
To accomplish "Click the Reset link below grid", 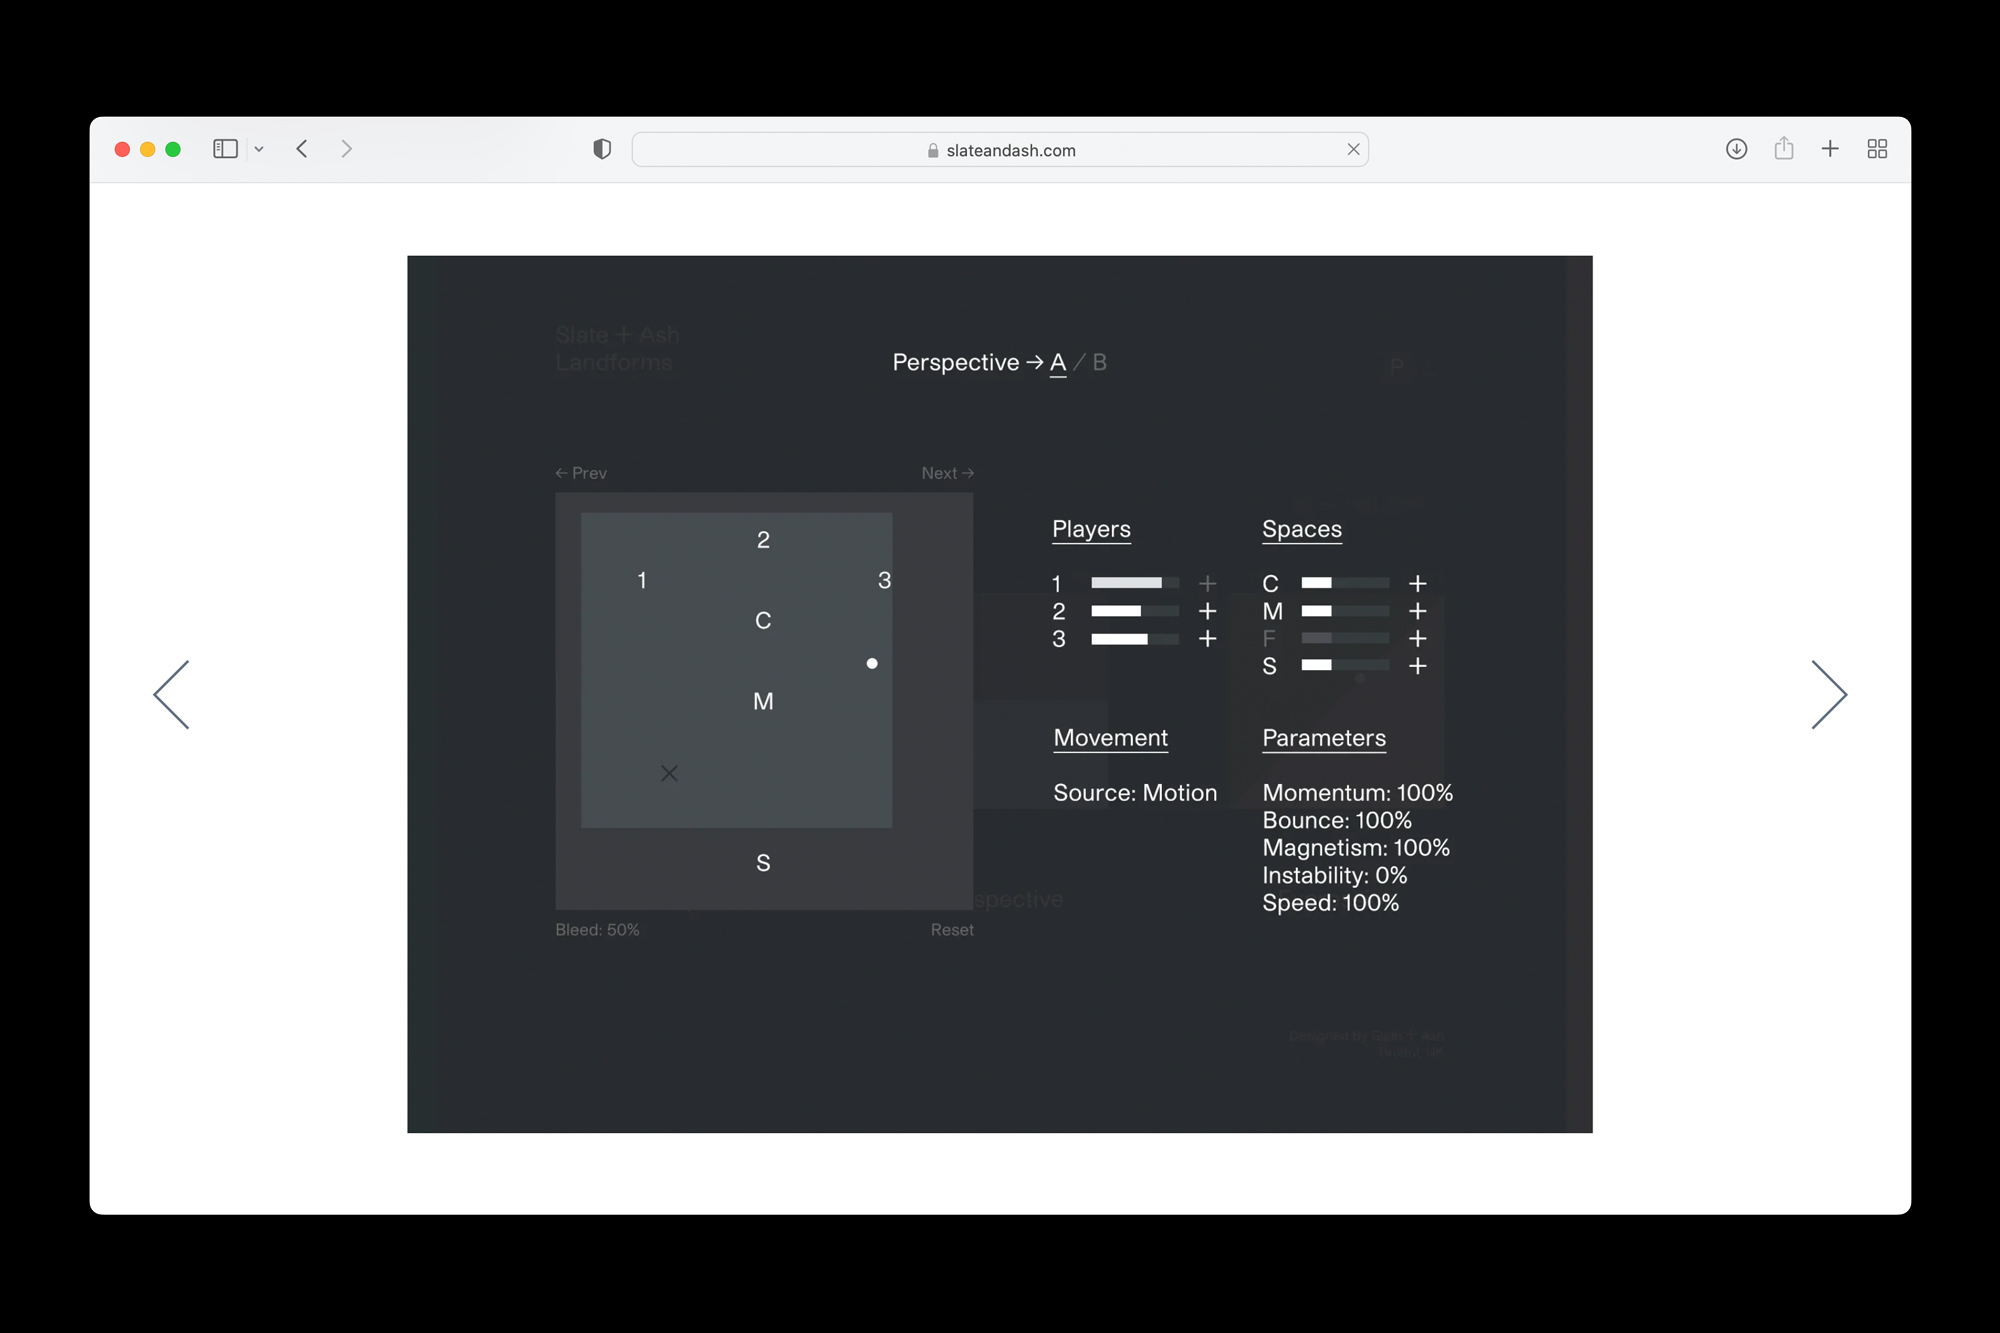I will pyautogui.click(x=951, y=930).
